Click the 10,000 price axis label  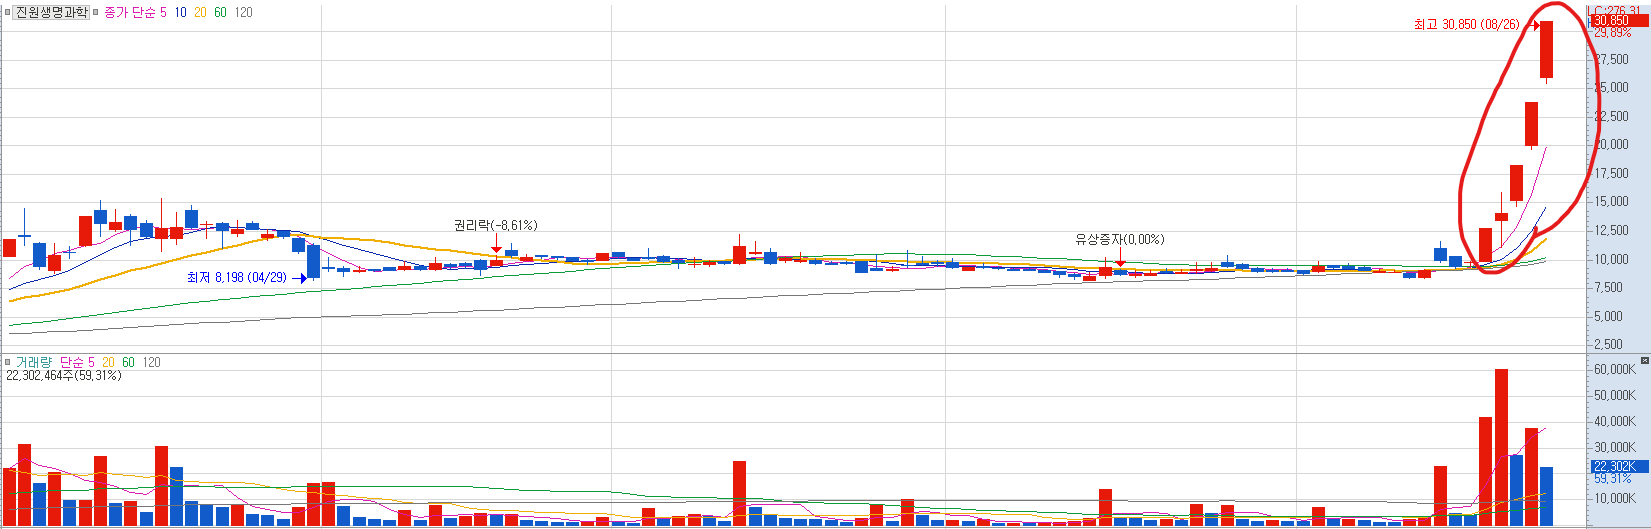[x=1611, y=259]
